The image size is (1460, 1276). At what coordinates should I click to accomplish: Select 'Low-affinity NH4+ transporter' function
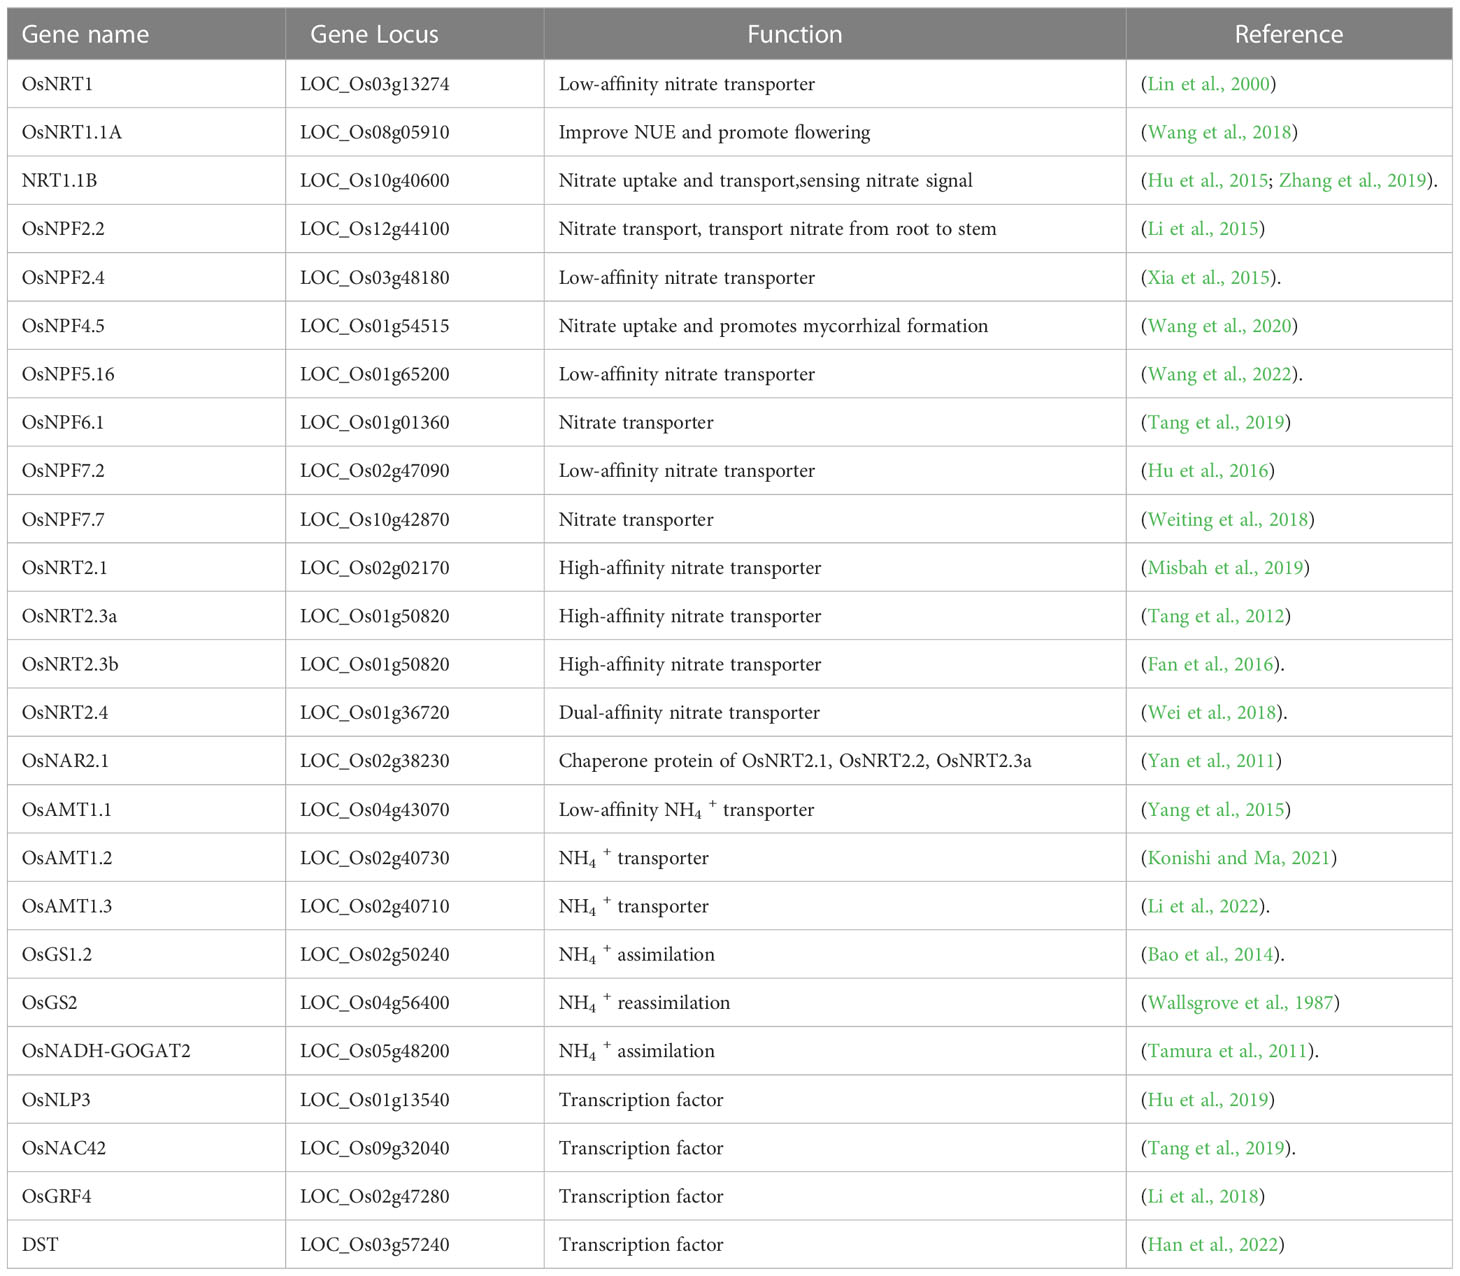[686, 810]
